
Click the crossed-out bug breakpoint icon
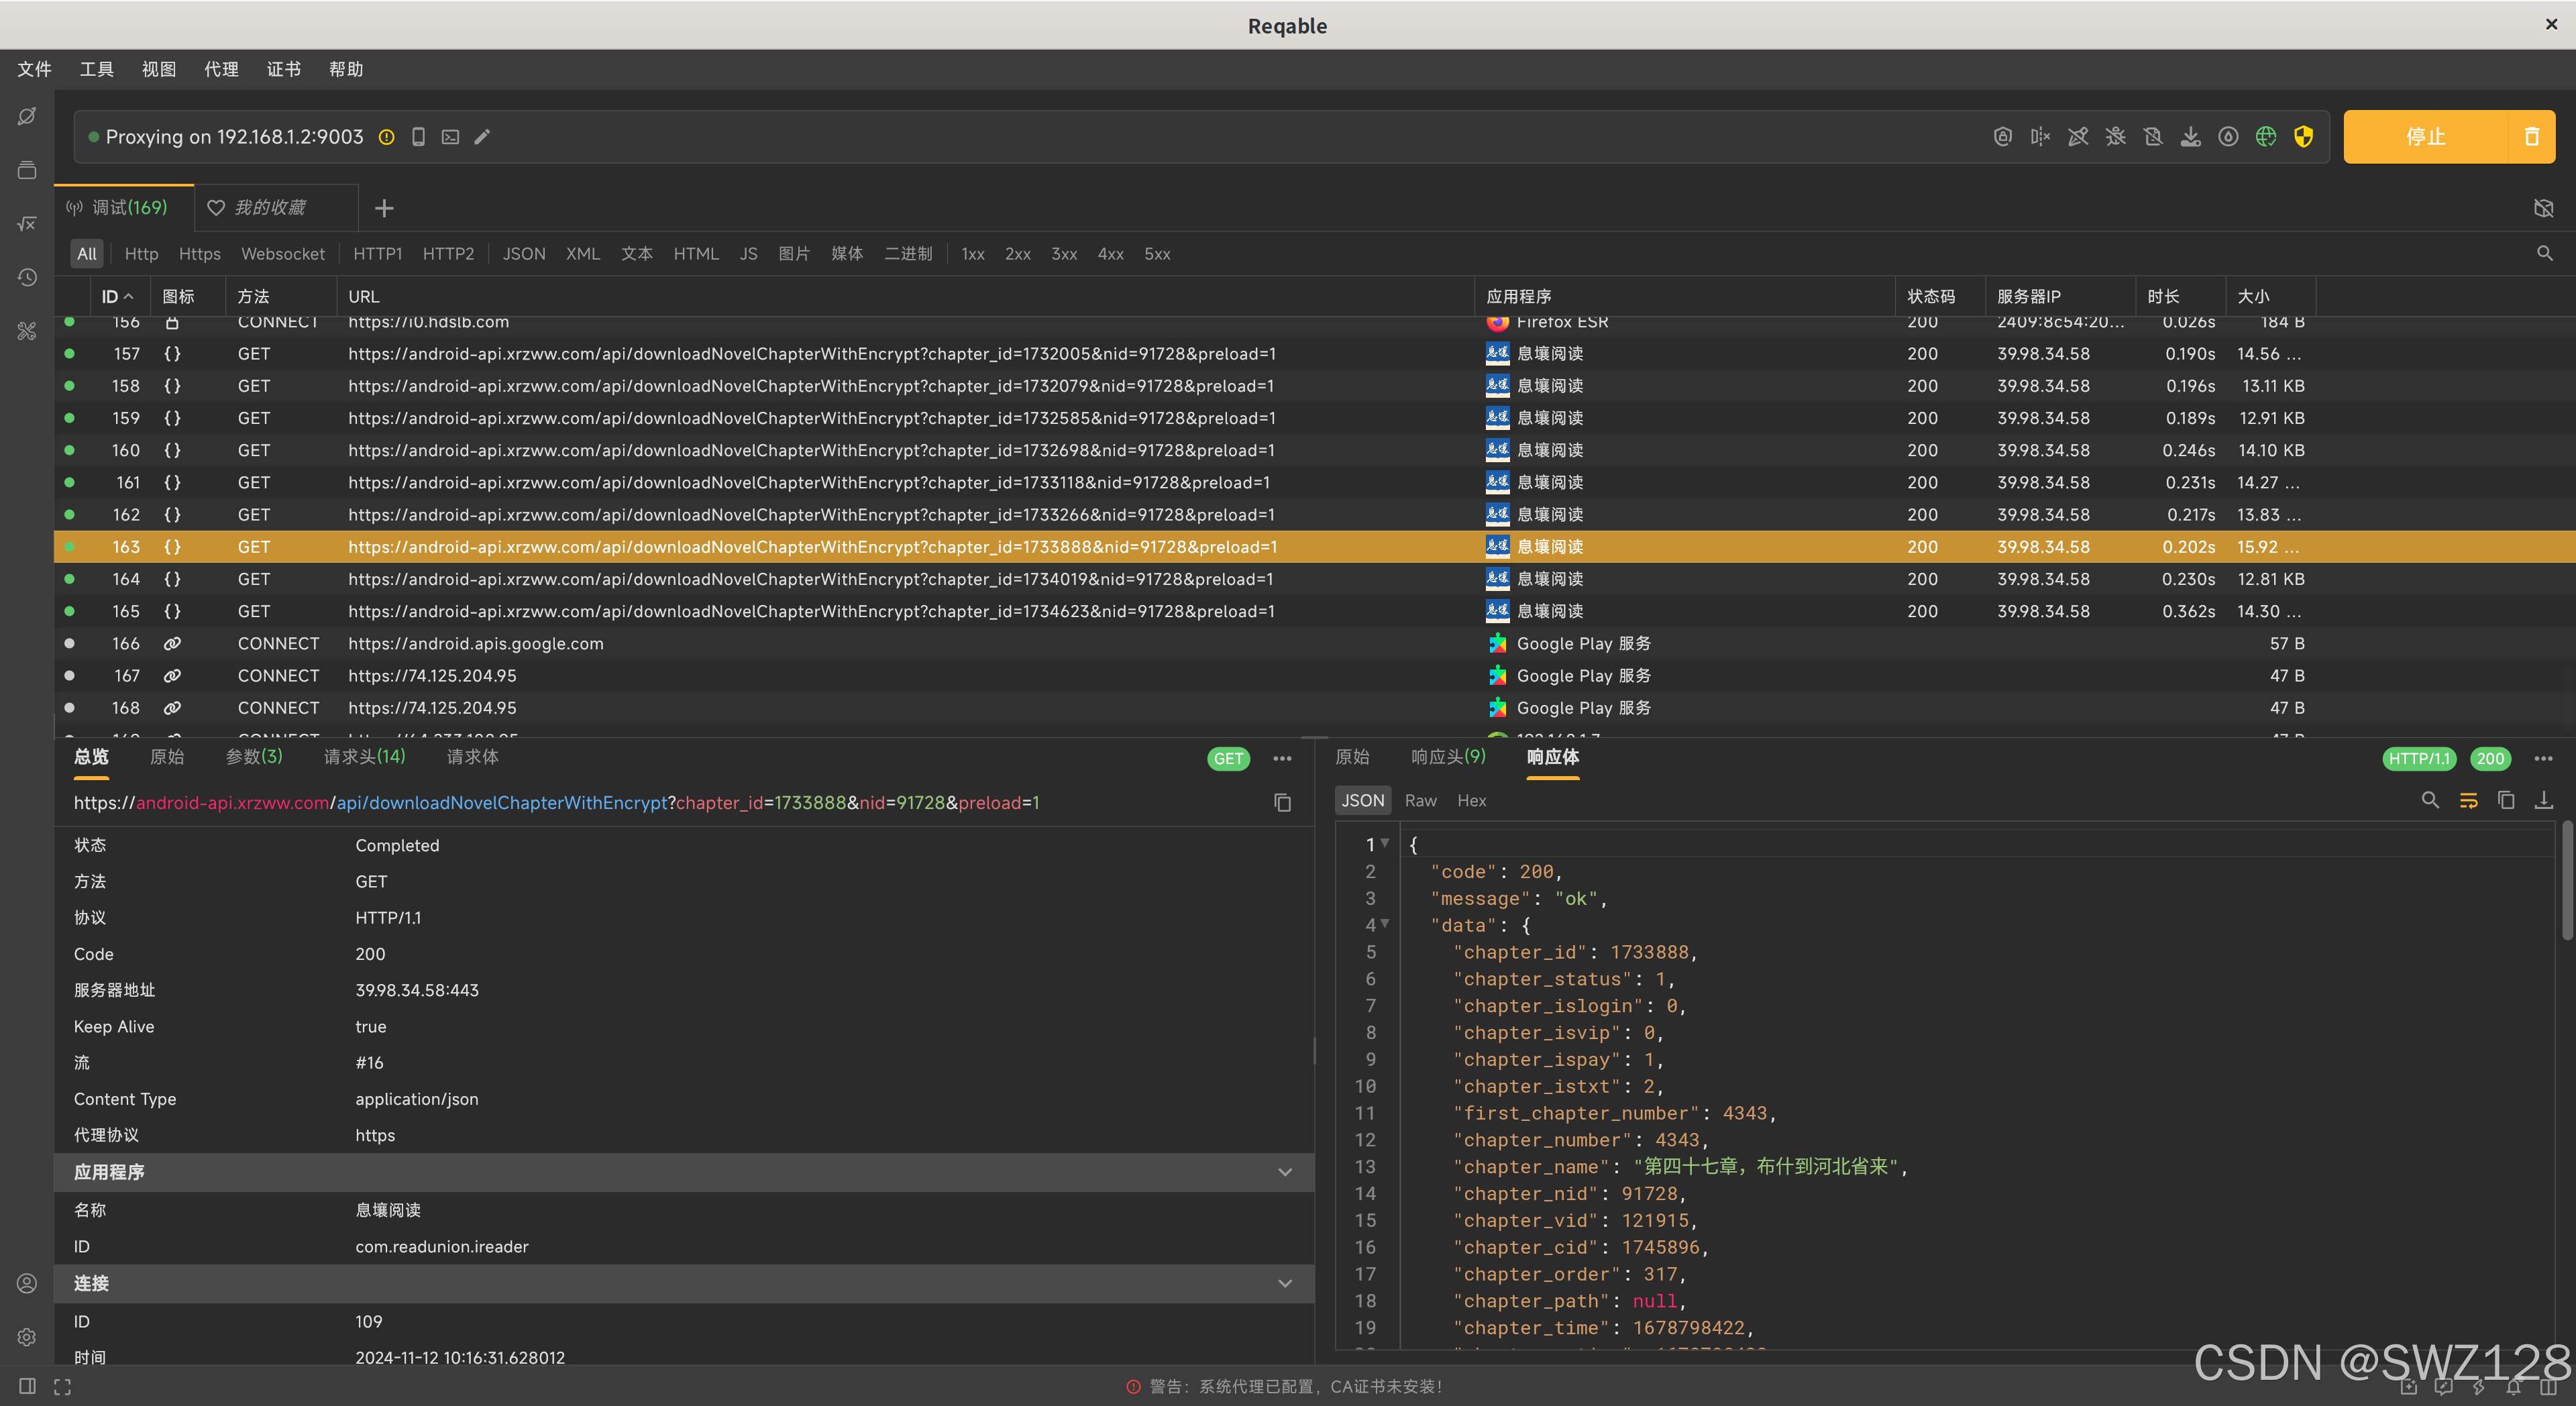pyautogui.click(x=2115, y=137)
